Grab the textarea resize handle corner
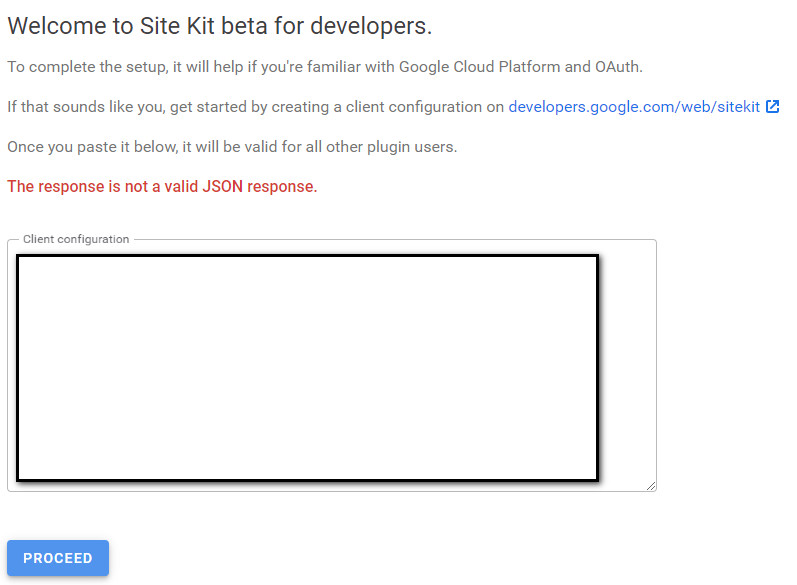 tap(651, 486)
